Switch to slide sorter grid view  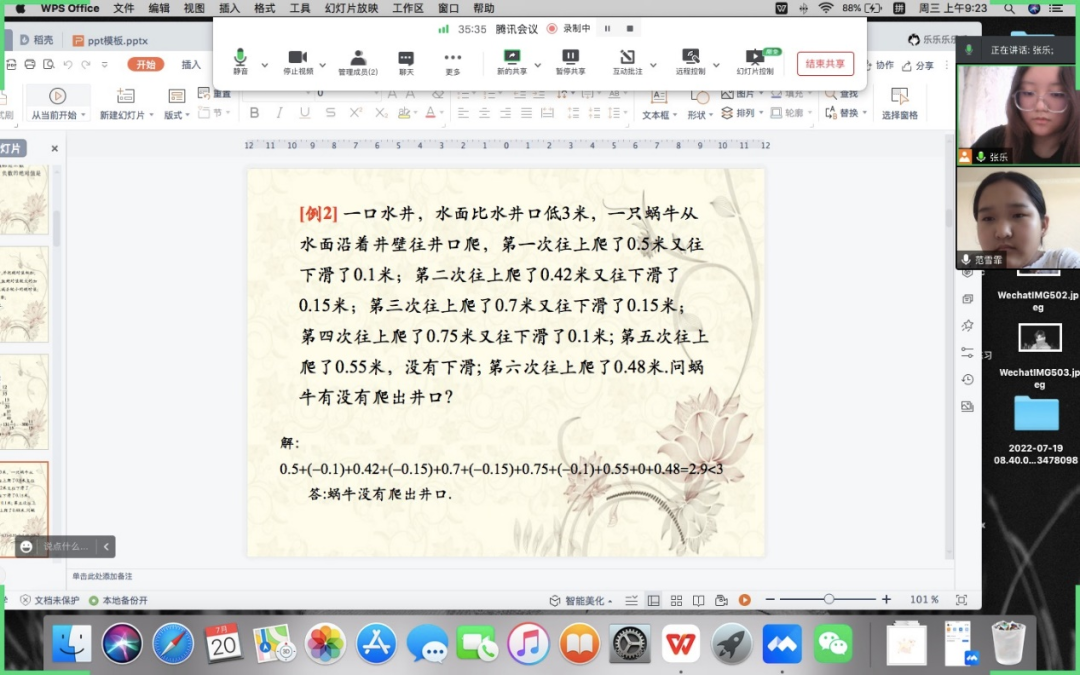(x=676, y=601)
